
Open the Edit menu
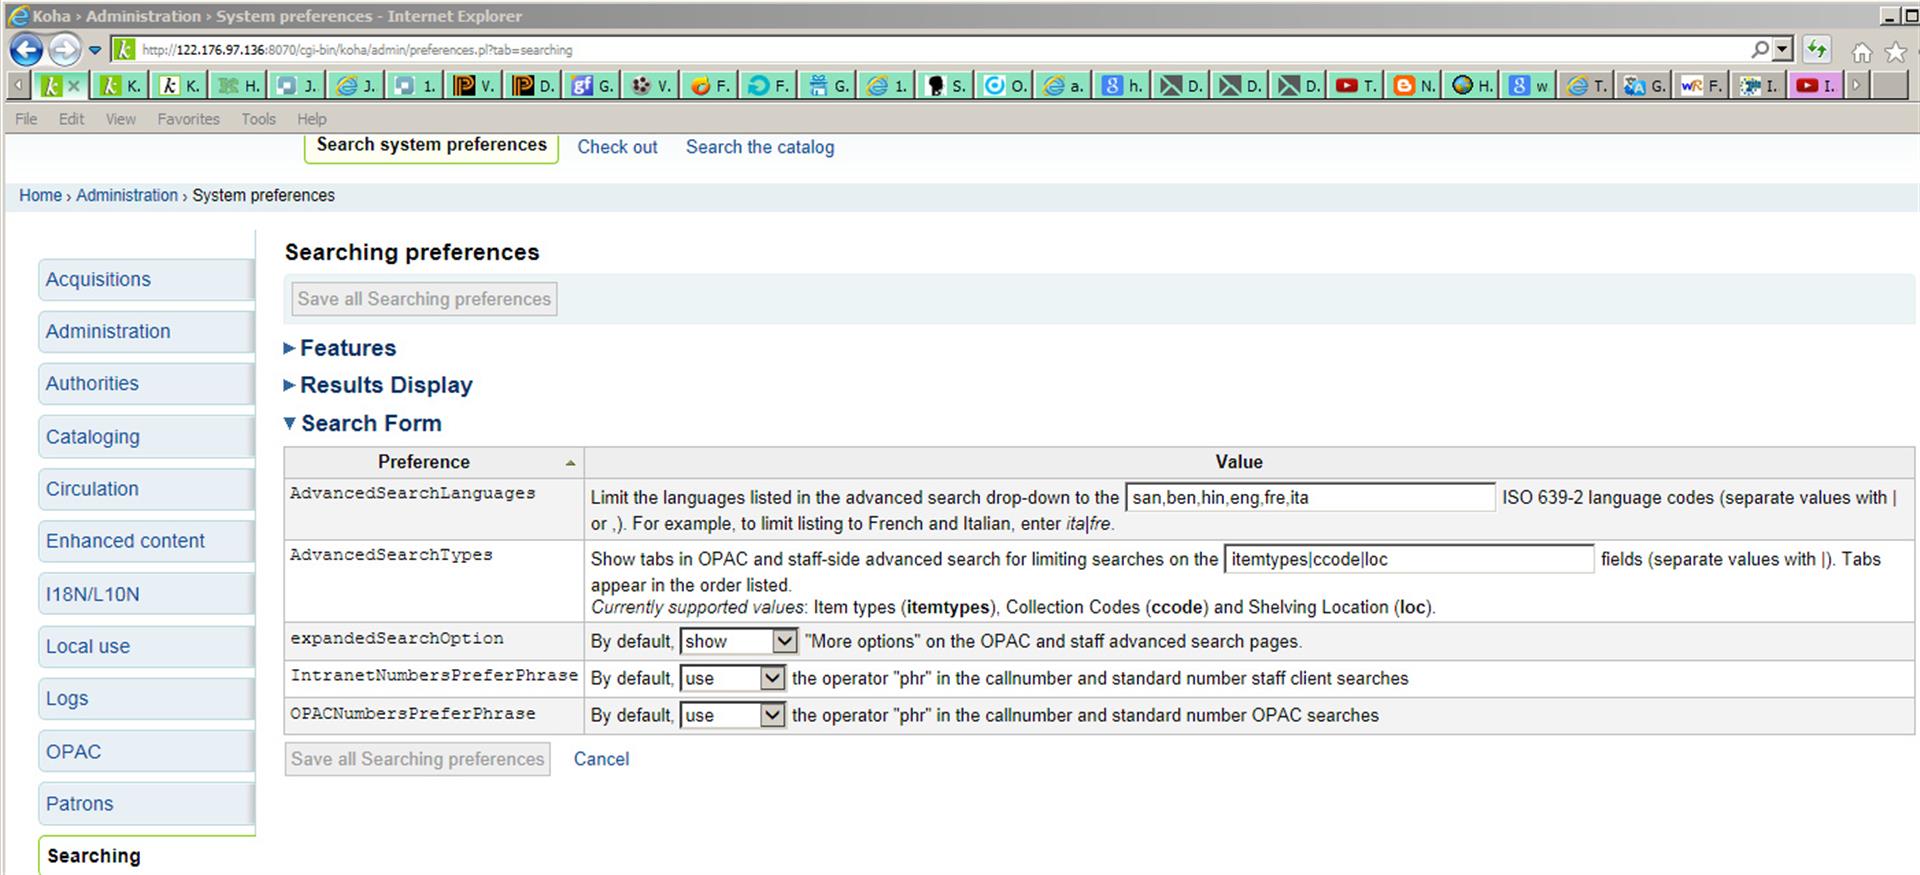coord(71,119)
